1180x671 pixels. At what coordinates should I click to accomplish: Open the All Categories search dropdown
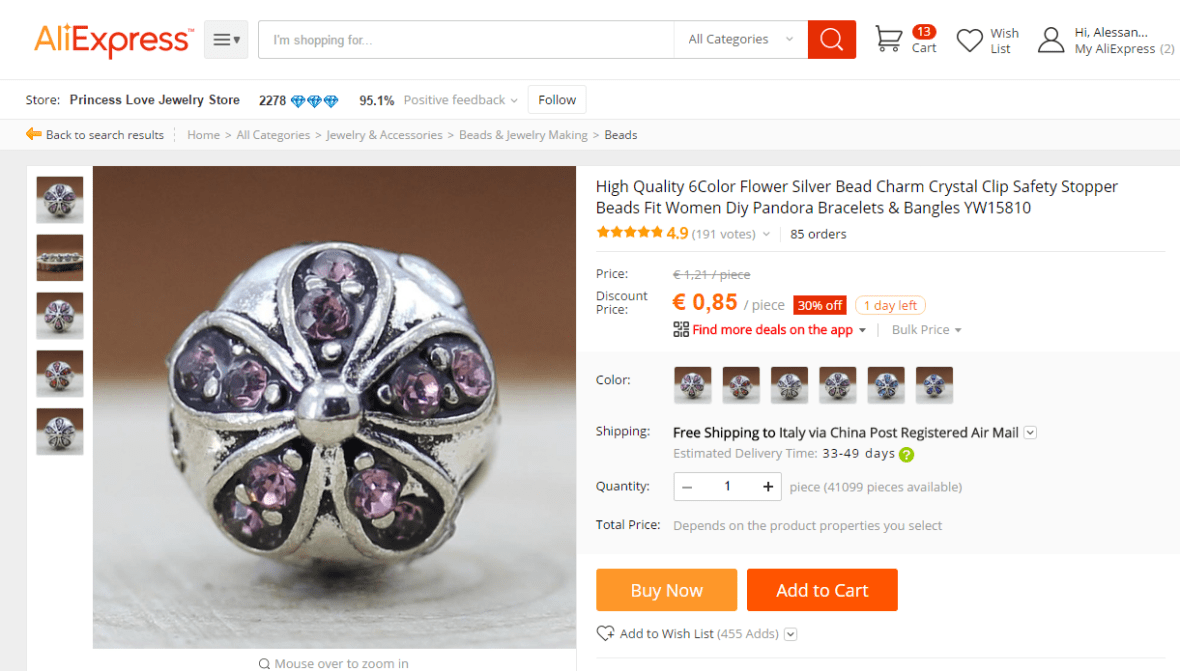(740, 40)
